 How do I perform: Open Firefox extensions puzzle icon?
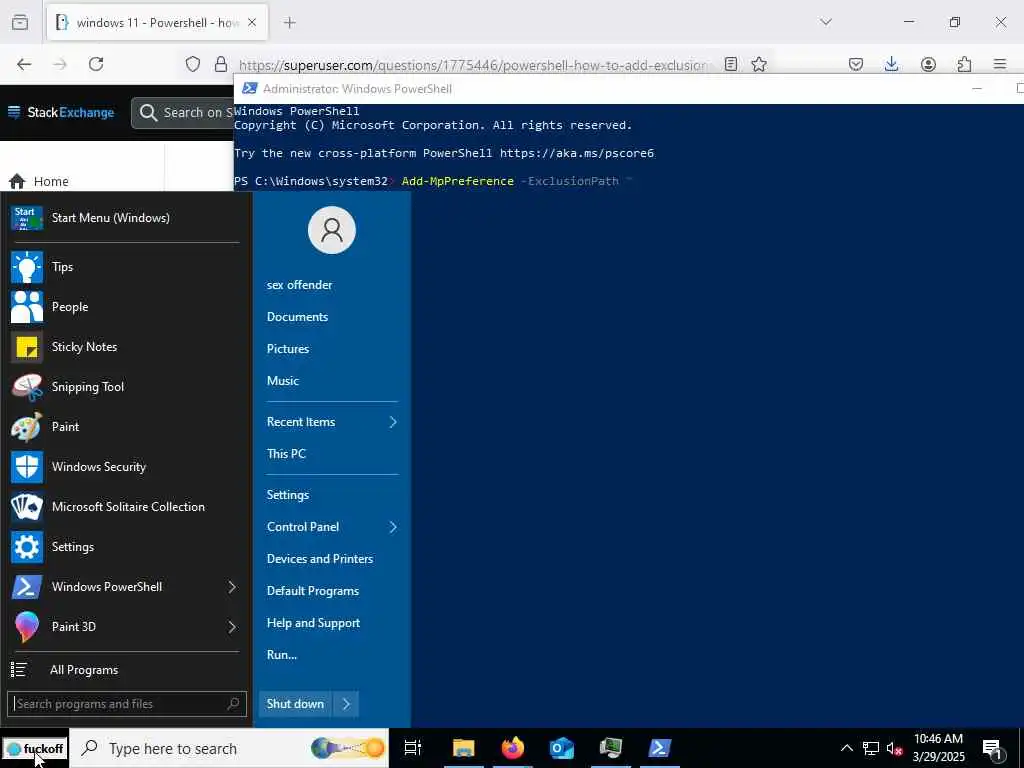964,64
